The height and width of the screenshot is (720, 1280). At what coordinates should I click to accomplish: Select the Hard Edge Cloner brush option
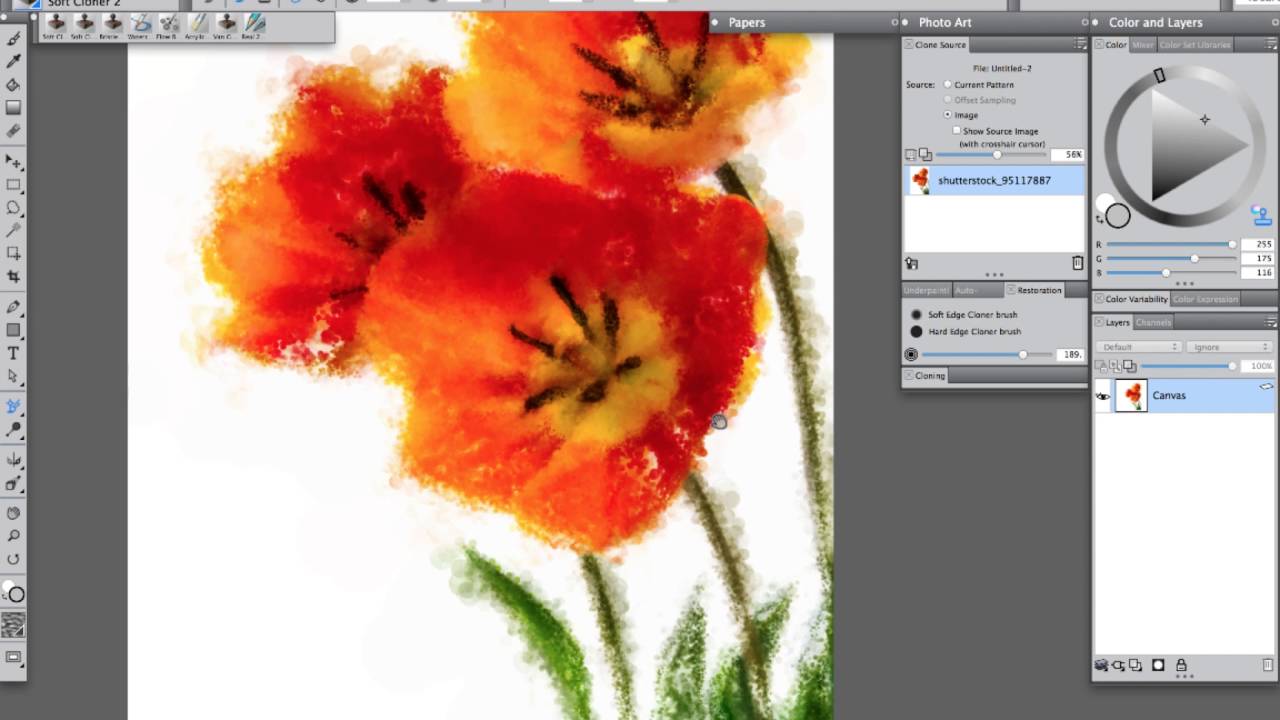pos(916,331)
